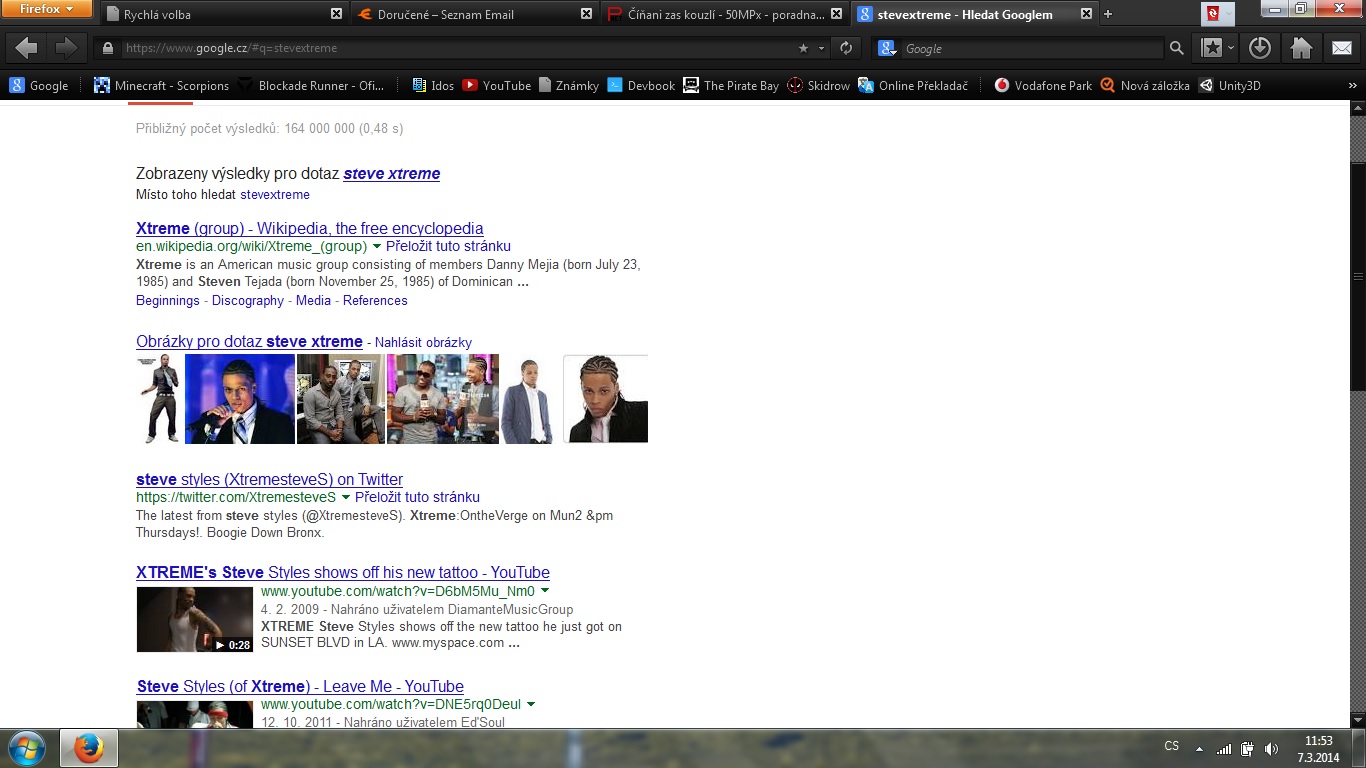
Task: Click Přeložit tuto stránku on the Wikipedia result
Action: click(x=448, y=246)
